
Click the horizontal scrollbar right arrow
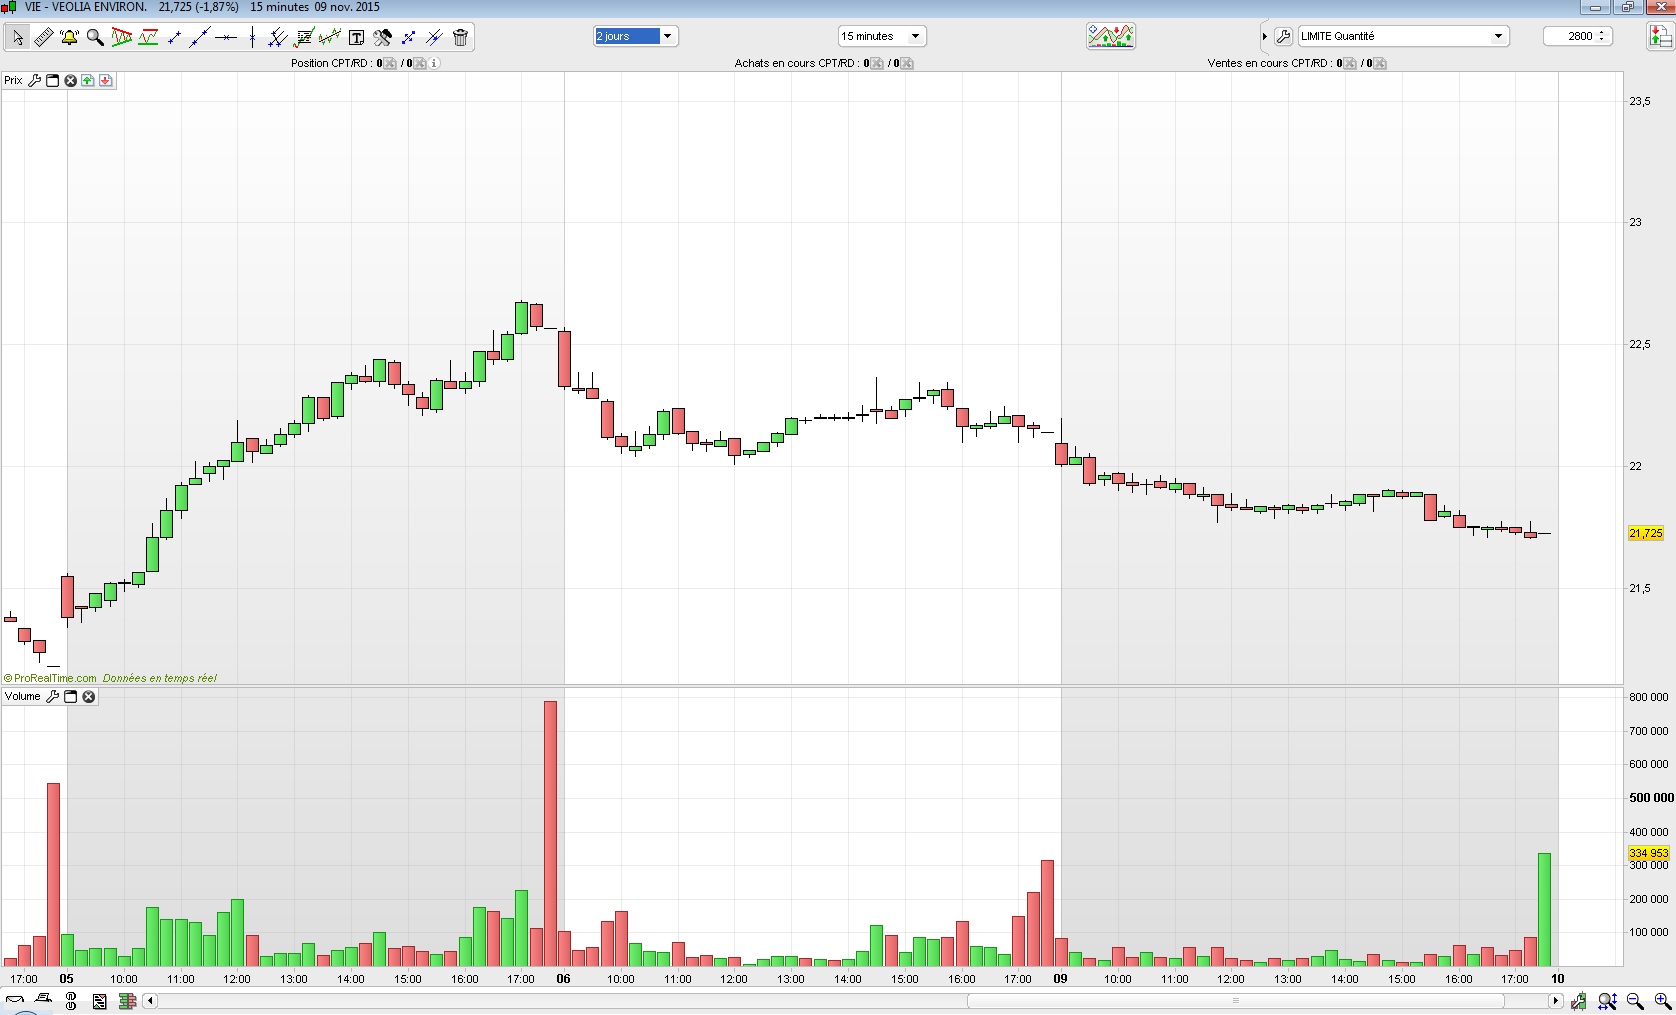click(1556, 1001)
